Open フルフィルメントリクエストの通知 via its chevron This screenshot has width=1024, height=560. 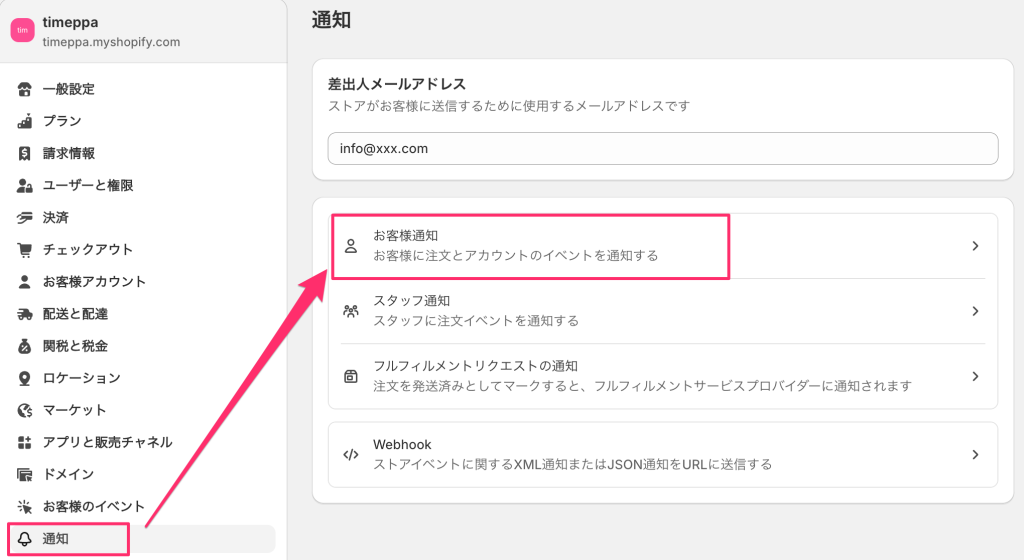point(975,377)
